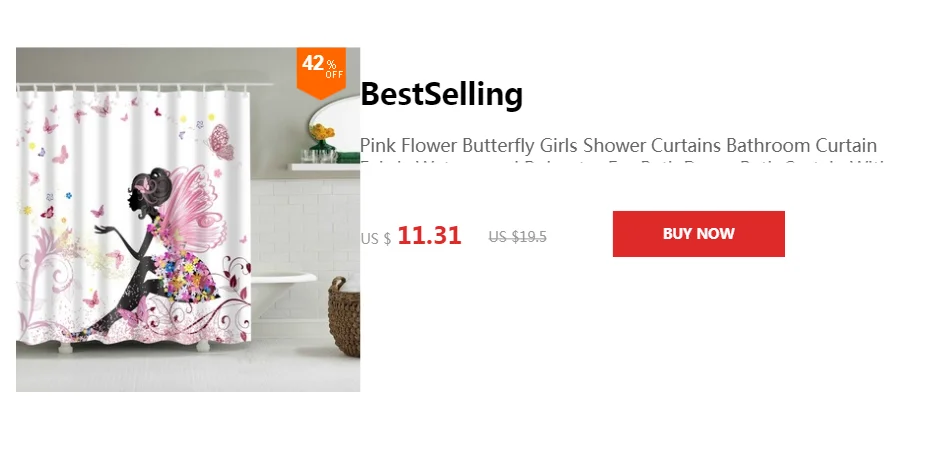The width and height of the screenshot is (943, 469).
Task: Click the glass cups on the shelf
Action: tap(320, 156)
